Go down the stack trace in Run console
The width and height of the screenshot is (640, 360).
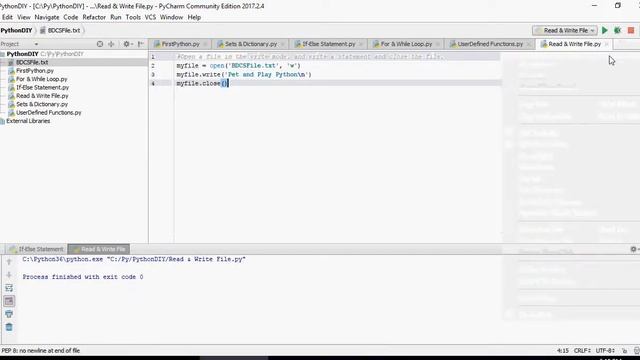click(9, 275)
